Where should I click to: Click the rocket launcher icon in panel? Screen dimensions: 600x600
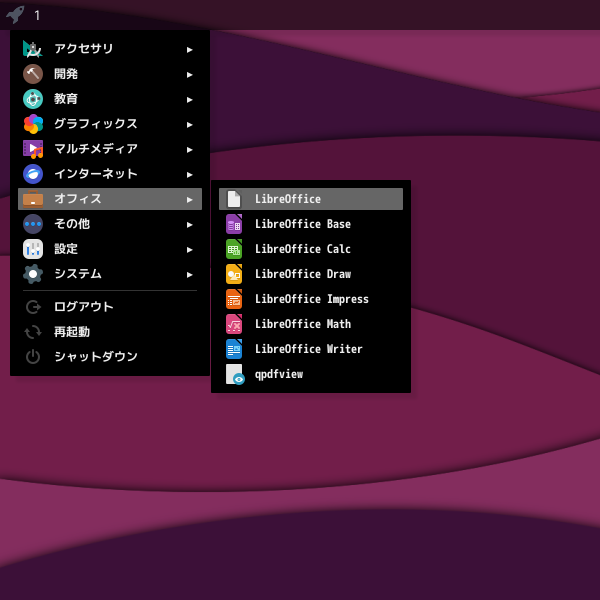tap(15, 15)
